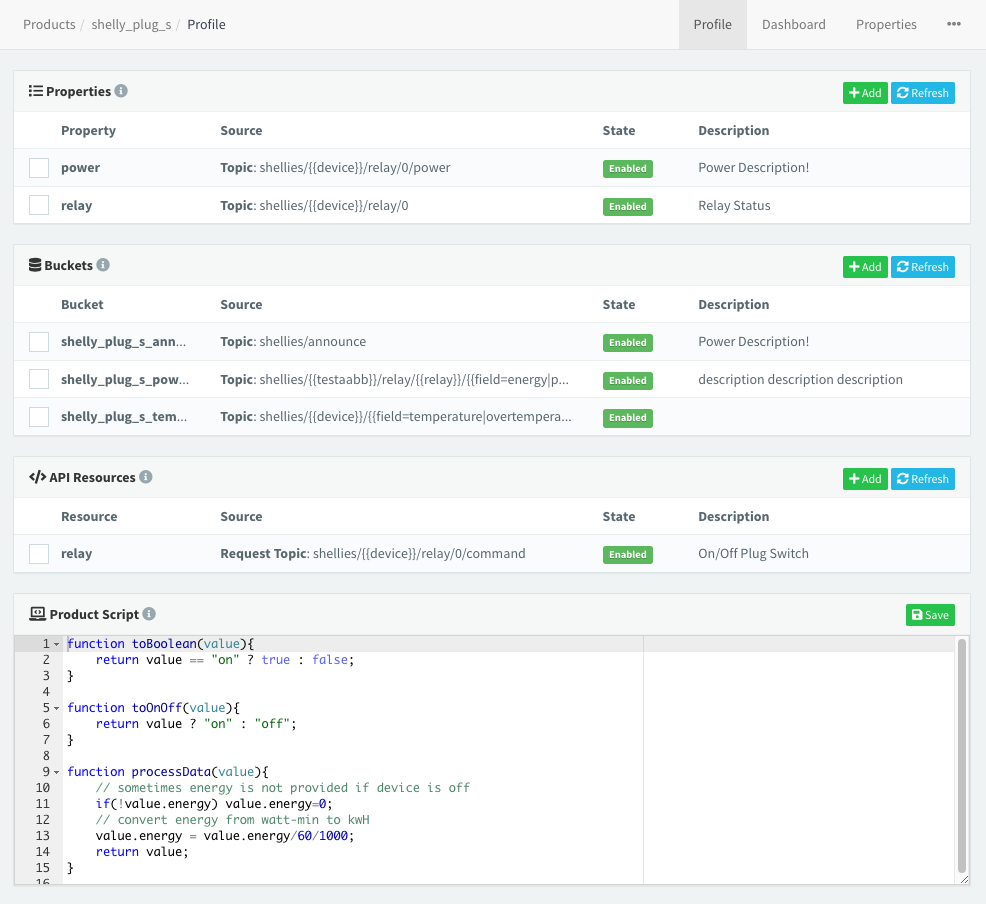This screenshot has width=986, height=904.
Task: Click the info icon next to Properties heading
Action: (121, 91)
